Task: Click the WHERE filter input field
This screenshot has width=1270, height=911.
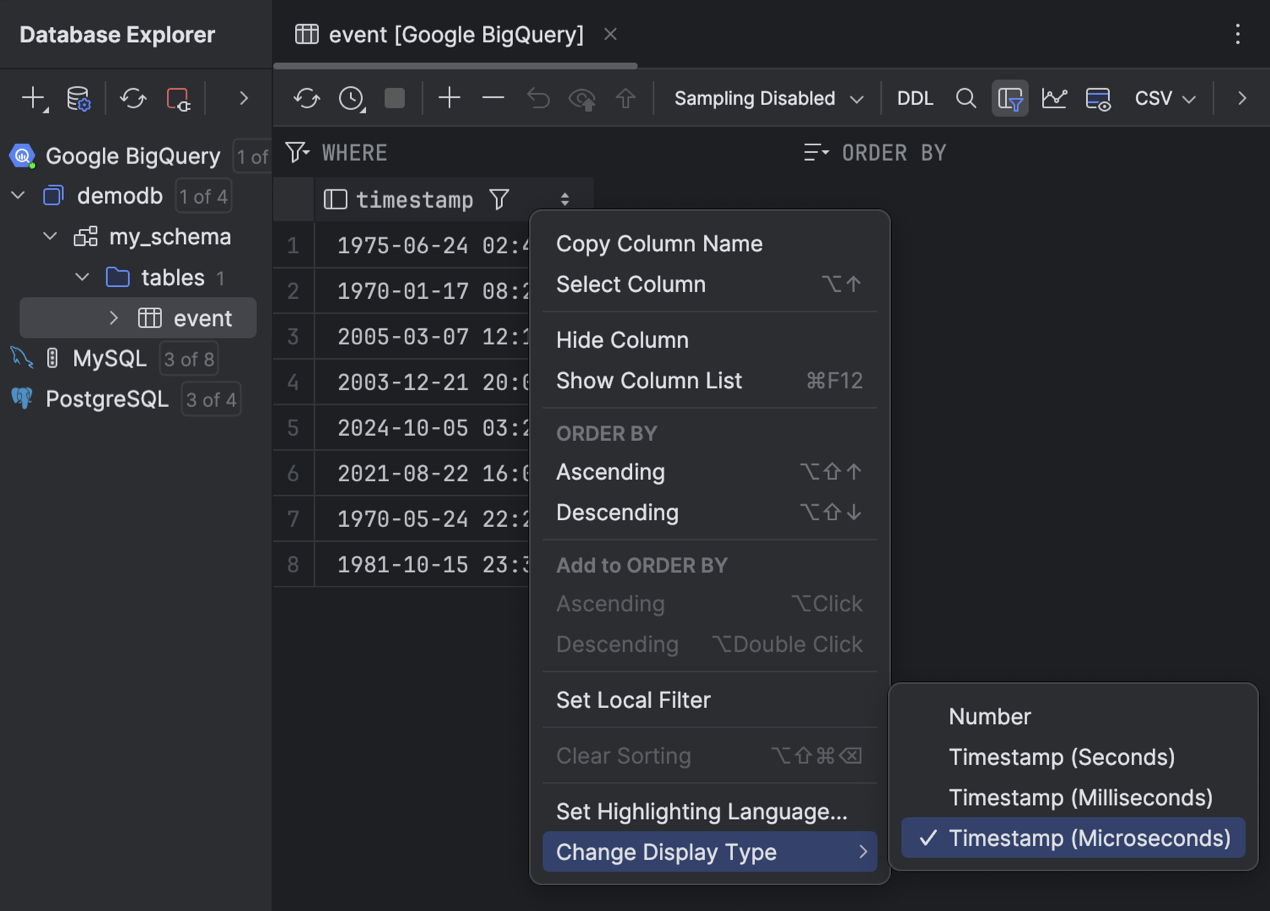Action: (540, 153)
